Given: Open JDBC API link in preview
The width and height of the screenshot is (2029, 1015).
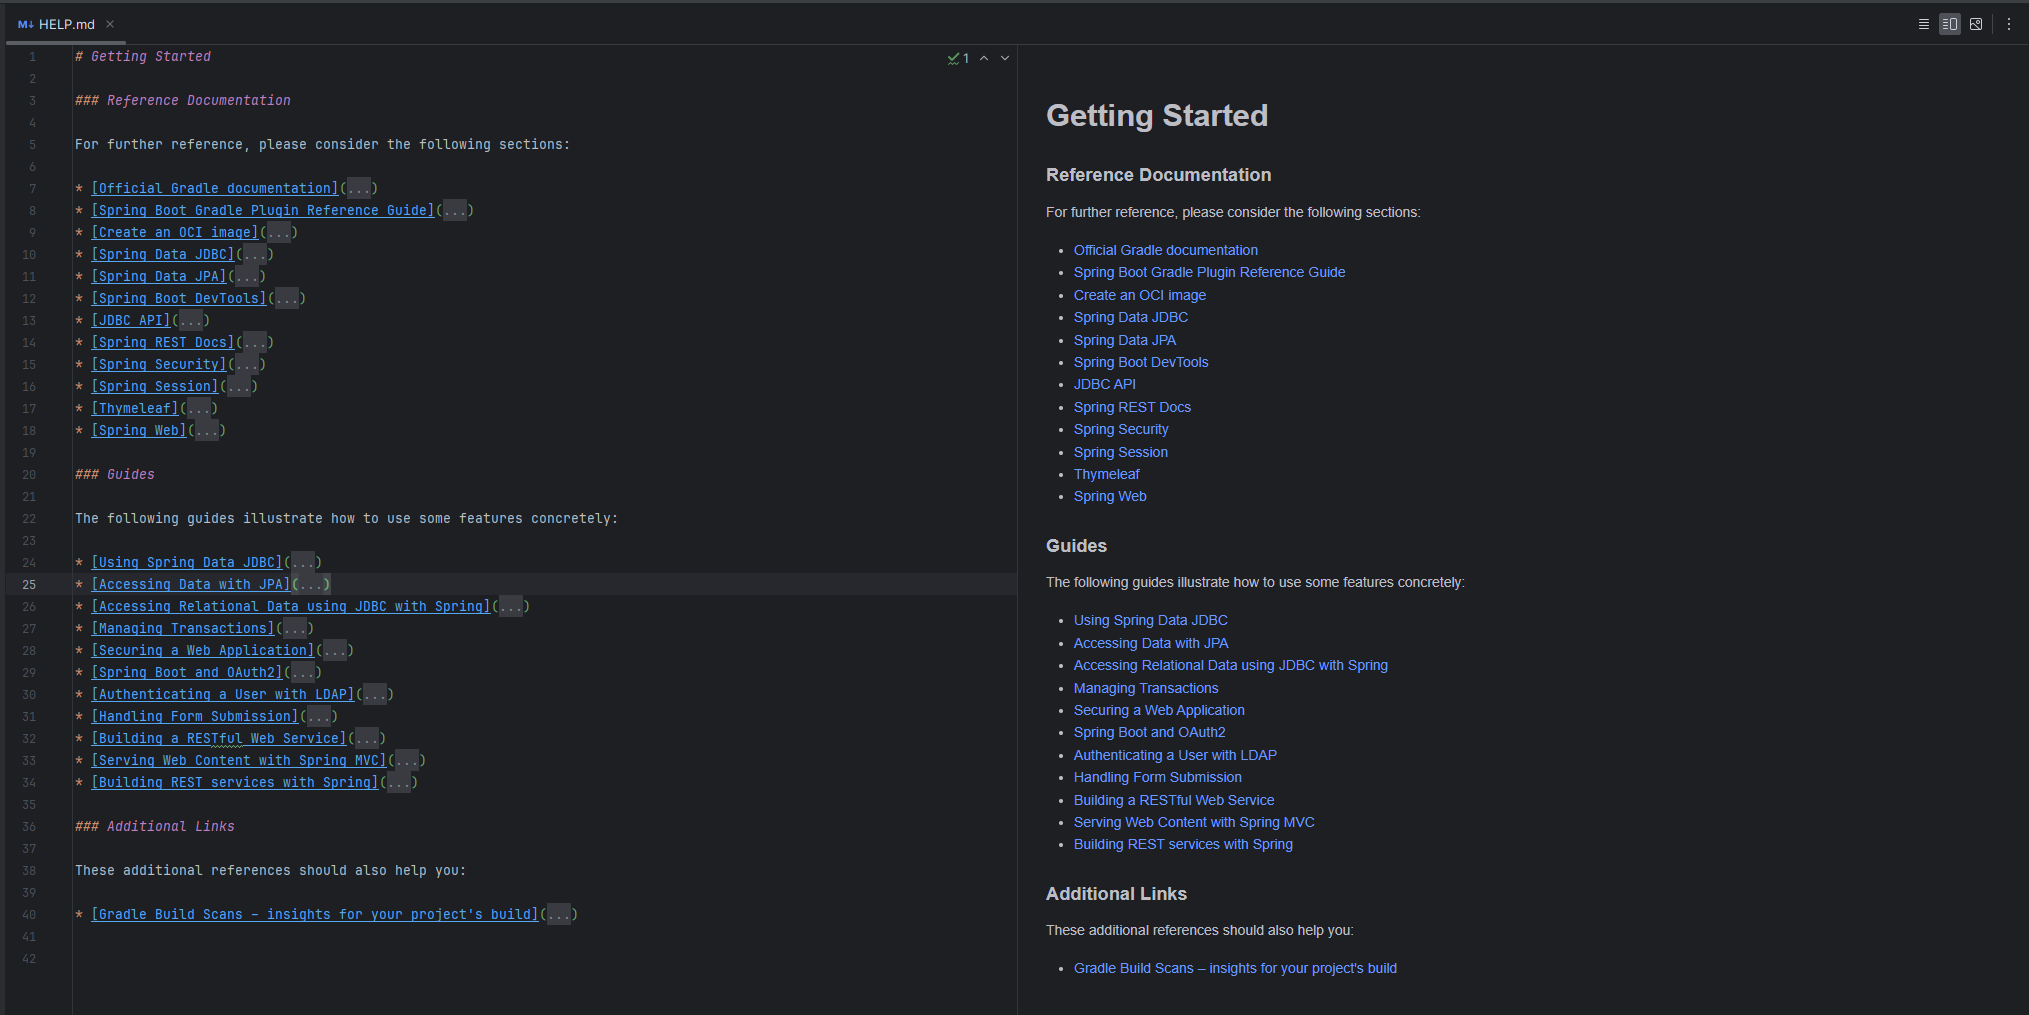Looking at the screenshot, I should pos(1104,384).
